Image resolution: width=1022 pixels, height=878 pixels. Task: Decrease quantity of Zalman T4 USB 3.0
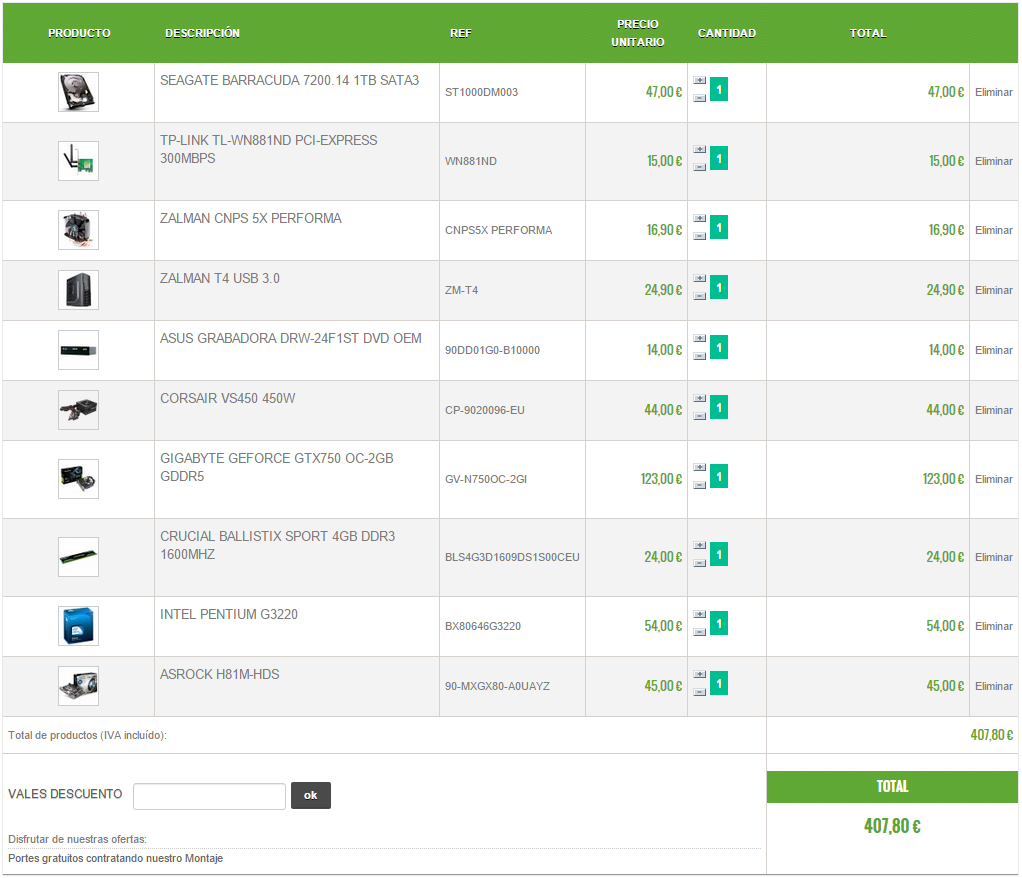tap(699, 296)
